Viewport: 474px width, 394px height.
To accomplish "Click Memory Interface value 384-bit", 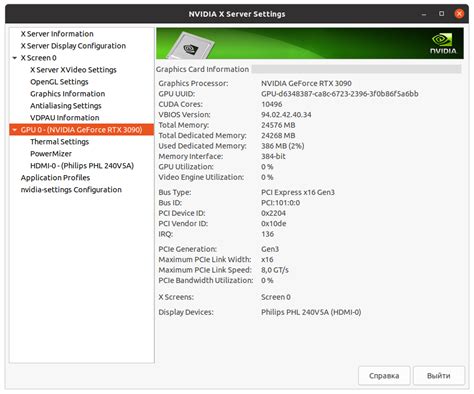I will [x=273, y=156].
